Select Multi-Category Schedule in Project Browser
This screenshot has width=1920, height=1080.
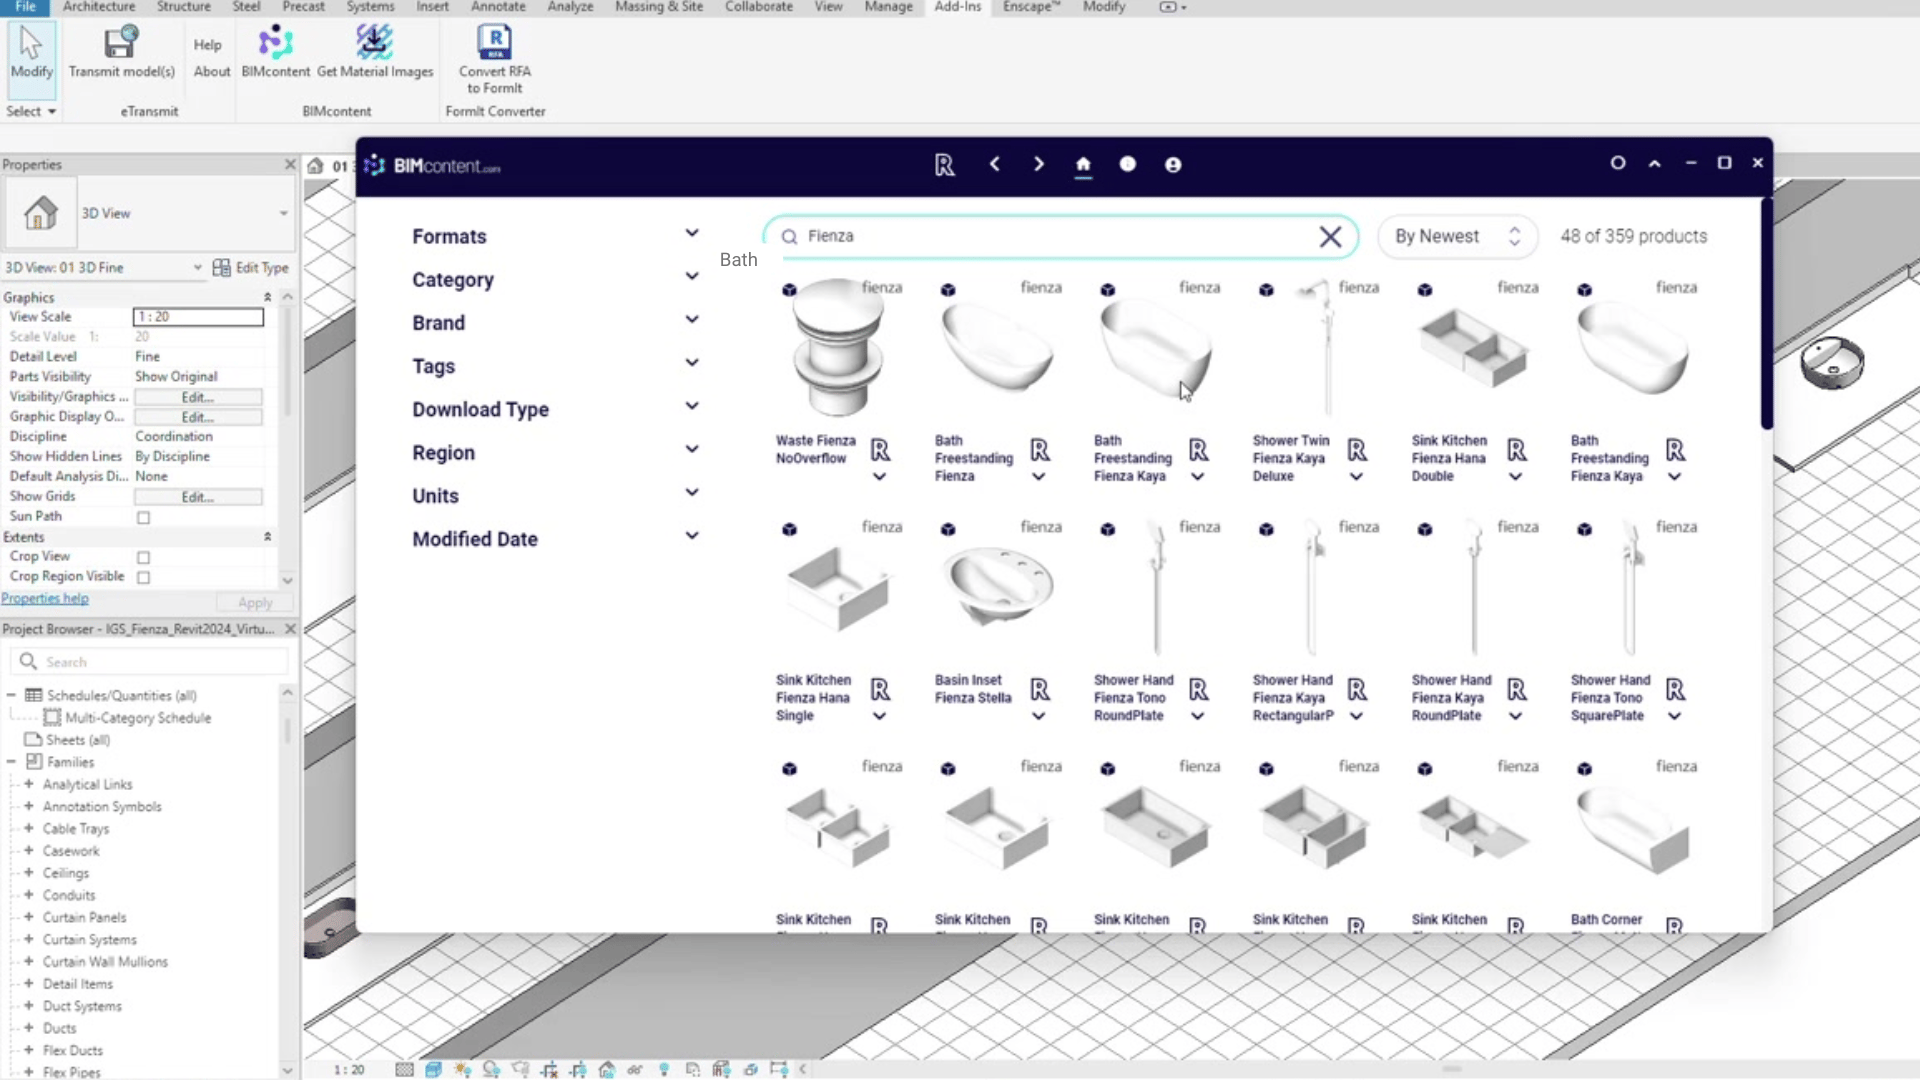click(138, 718)
